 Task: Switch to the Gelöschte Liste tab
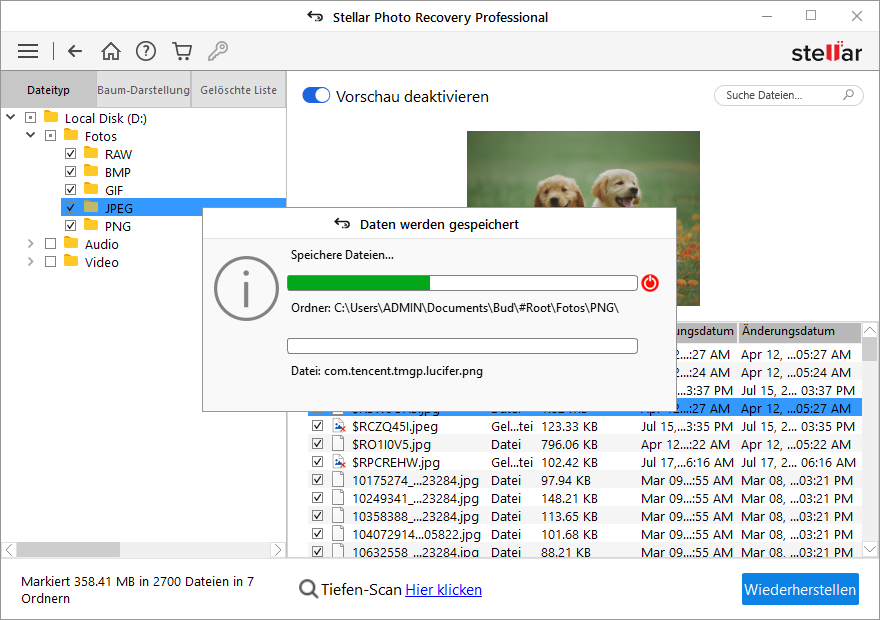[x=238, y=90]
